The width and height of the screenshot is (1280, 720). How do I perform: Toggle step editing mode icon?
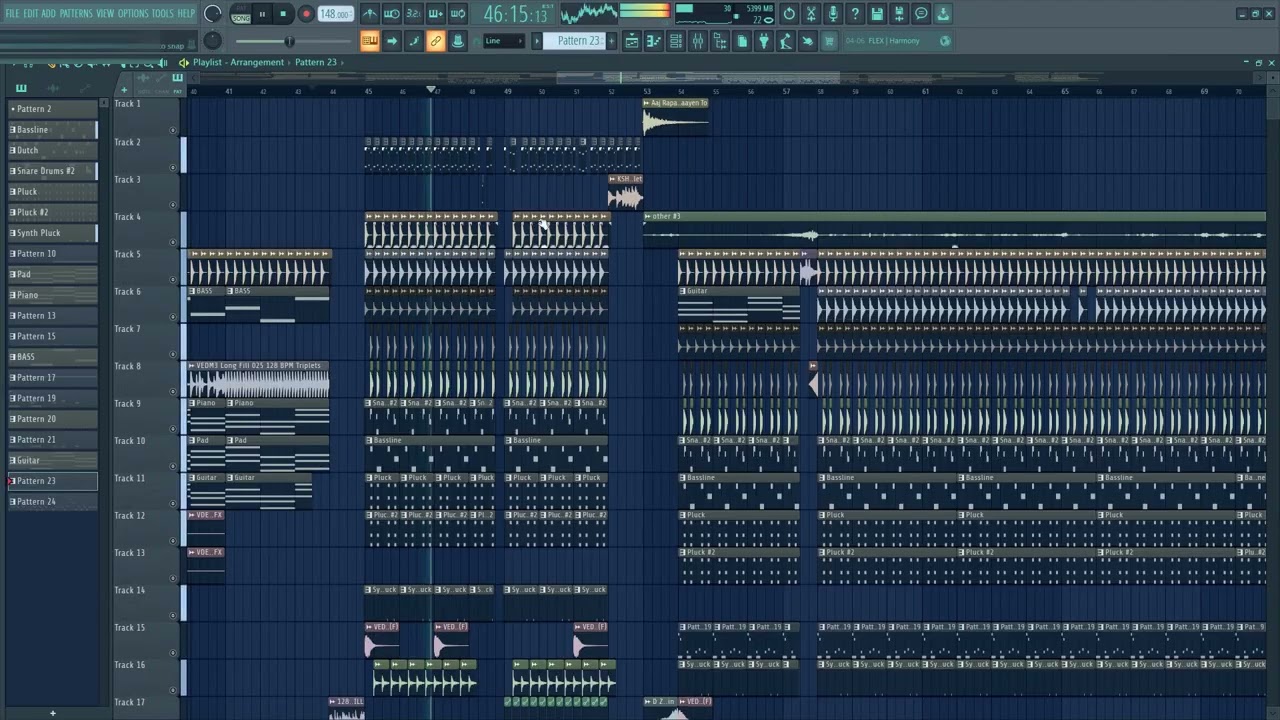[x=414, y=41]
